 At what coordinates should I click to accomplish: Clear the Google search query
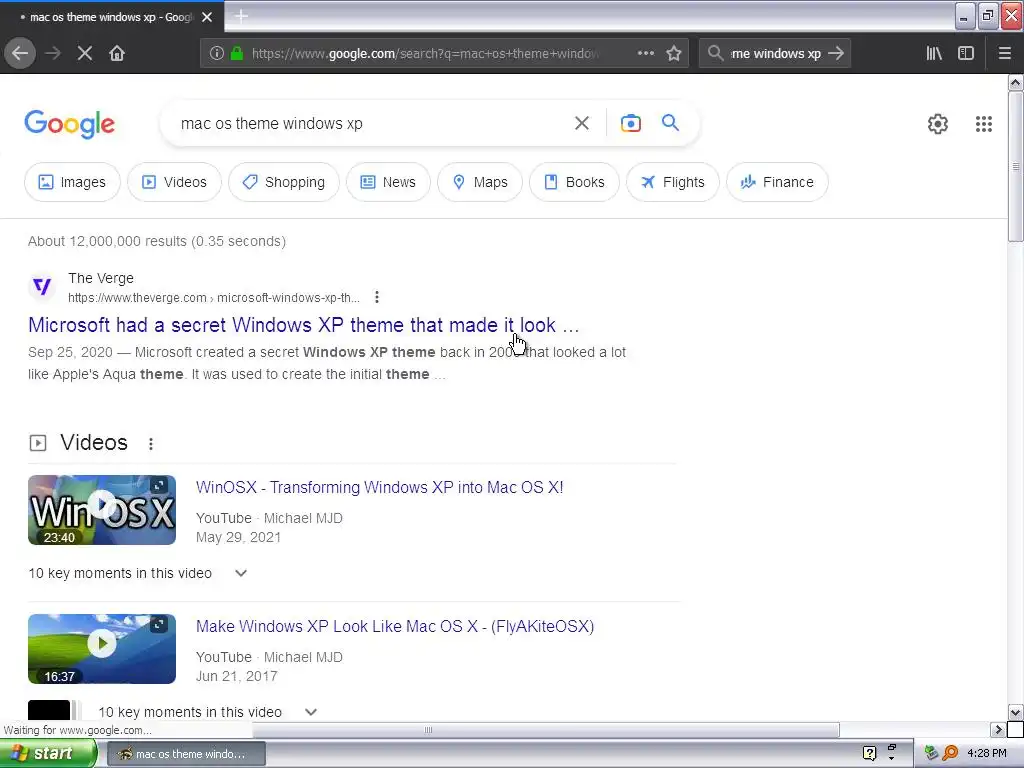(x=581, y=123)
